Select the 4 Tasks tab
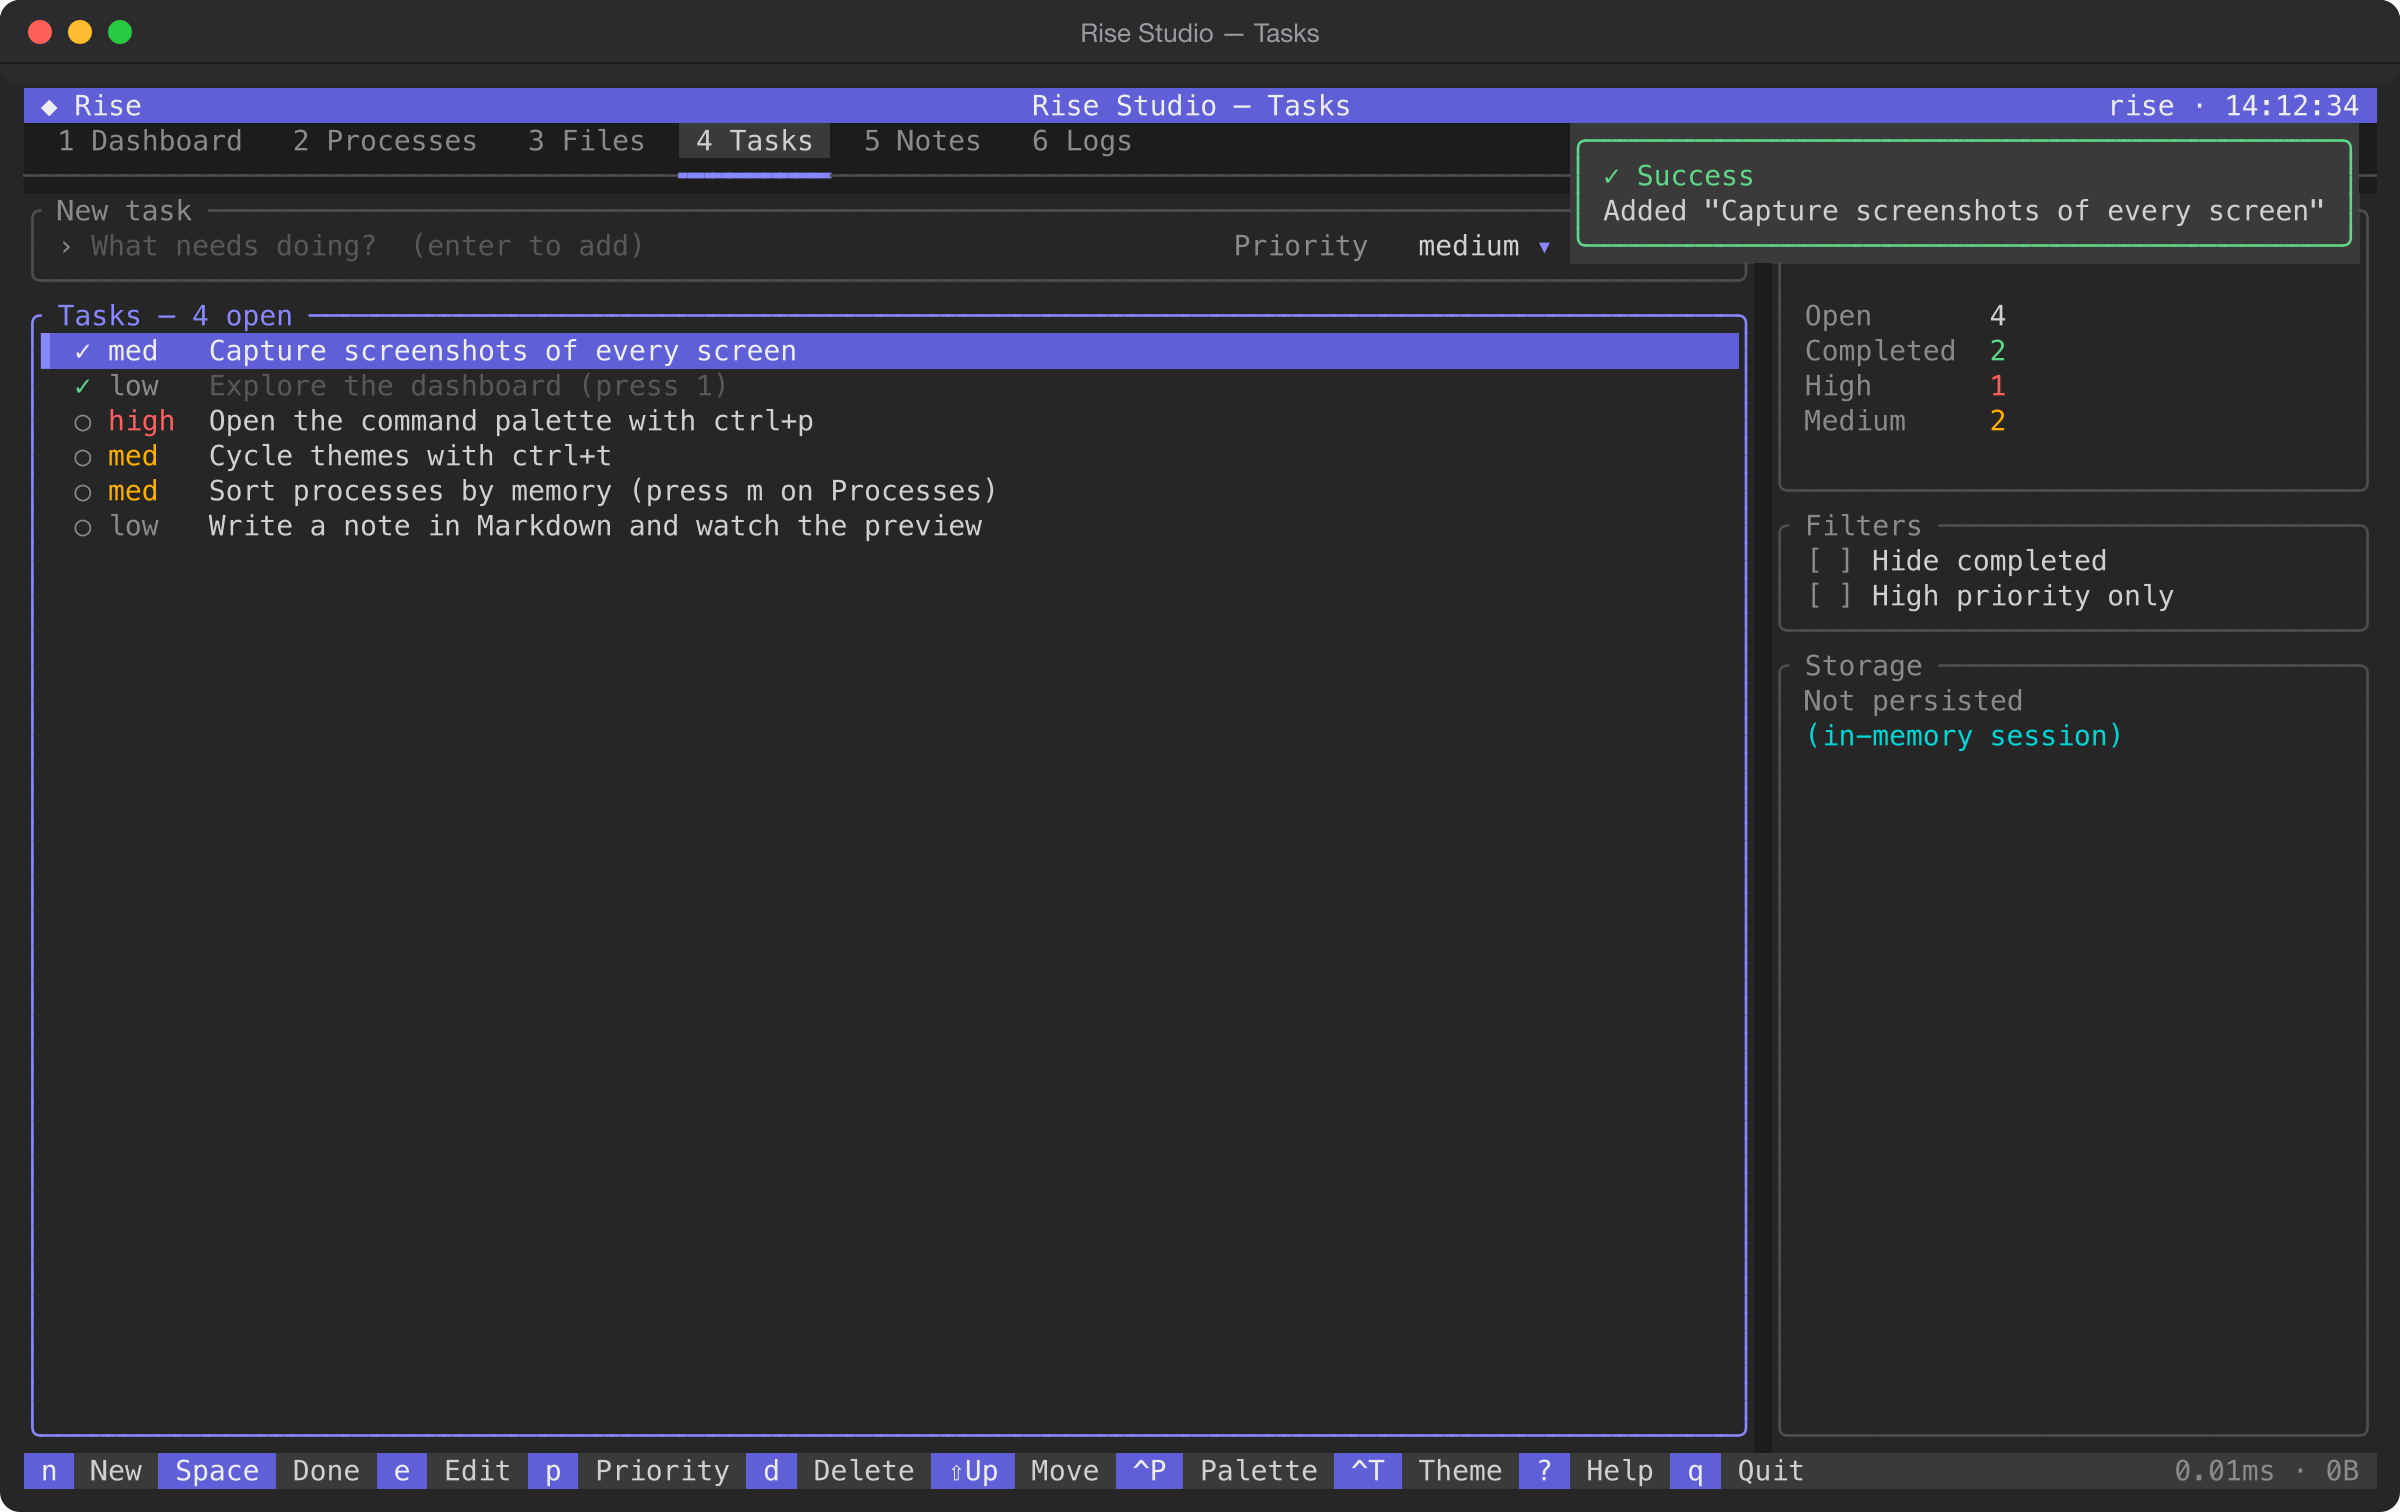 pos(755,141)
